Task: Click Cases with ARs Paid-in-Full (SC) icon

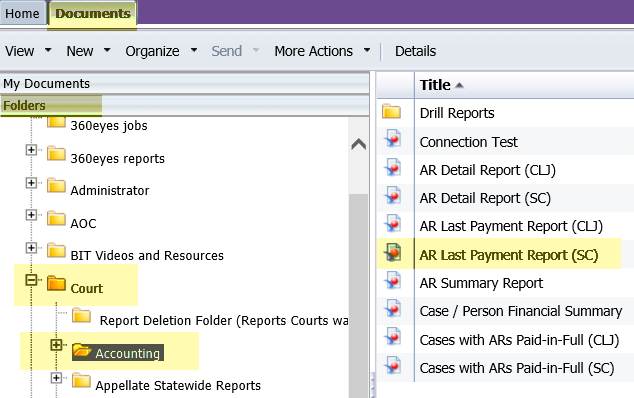Action: pyautogui.click(x=393, y=365)
